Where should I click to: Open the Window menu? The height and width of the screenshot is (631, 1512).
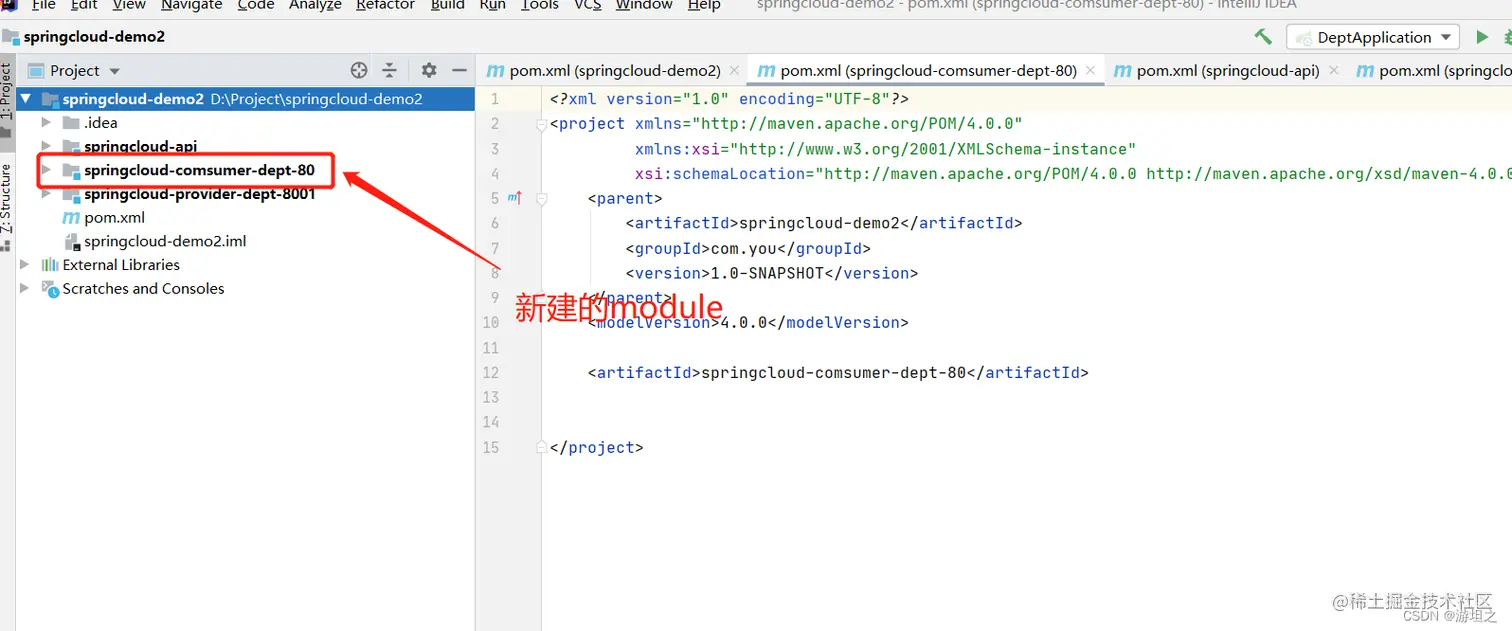tap(644, 5)
